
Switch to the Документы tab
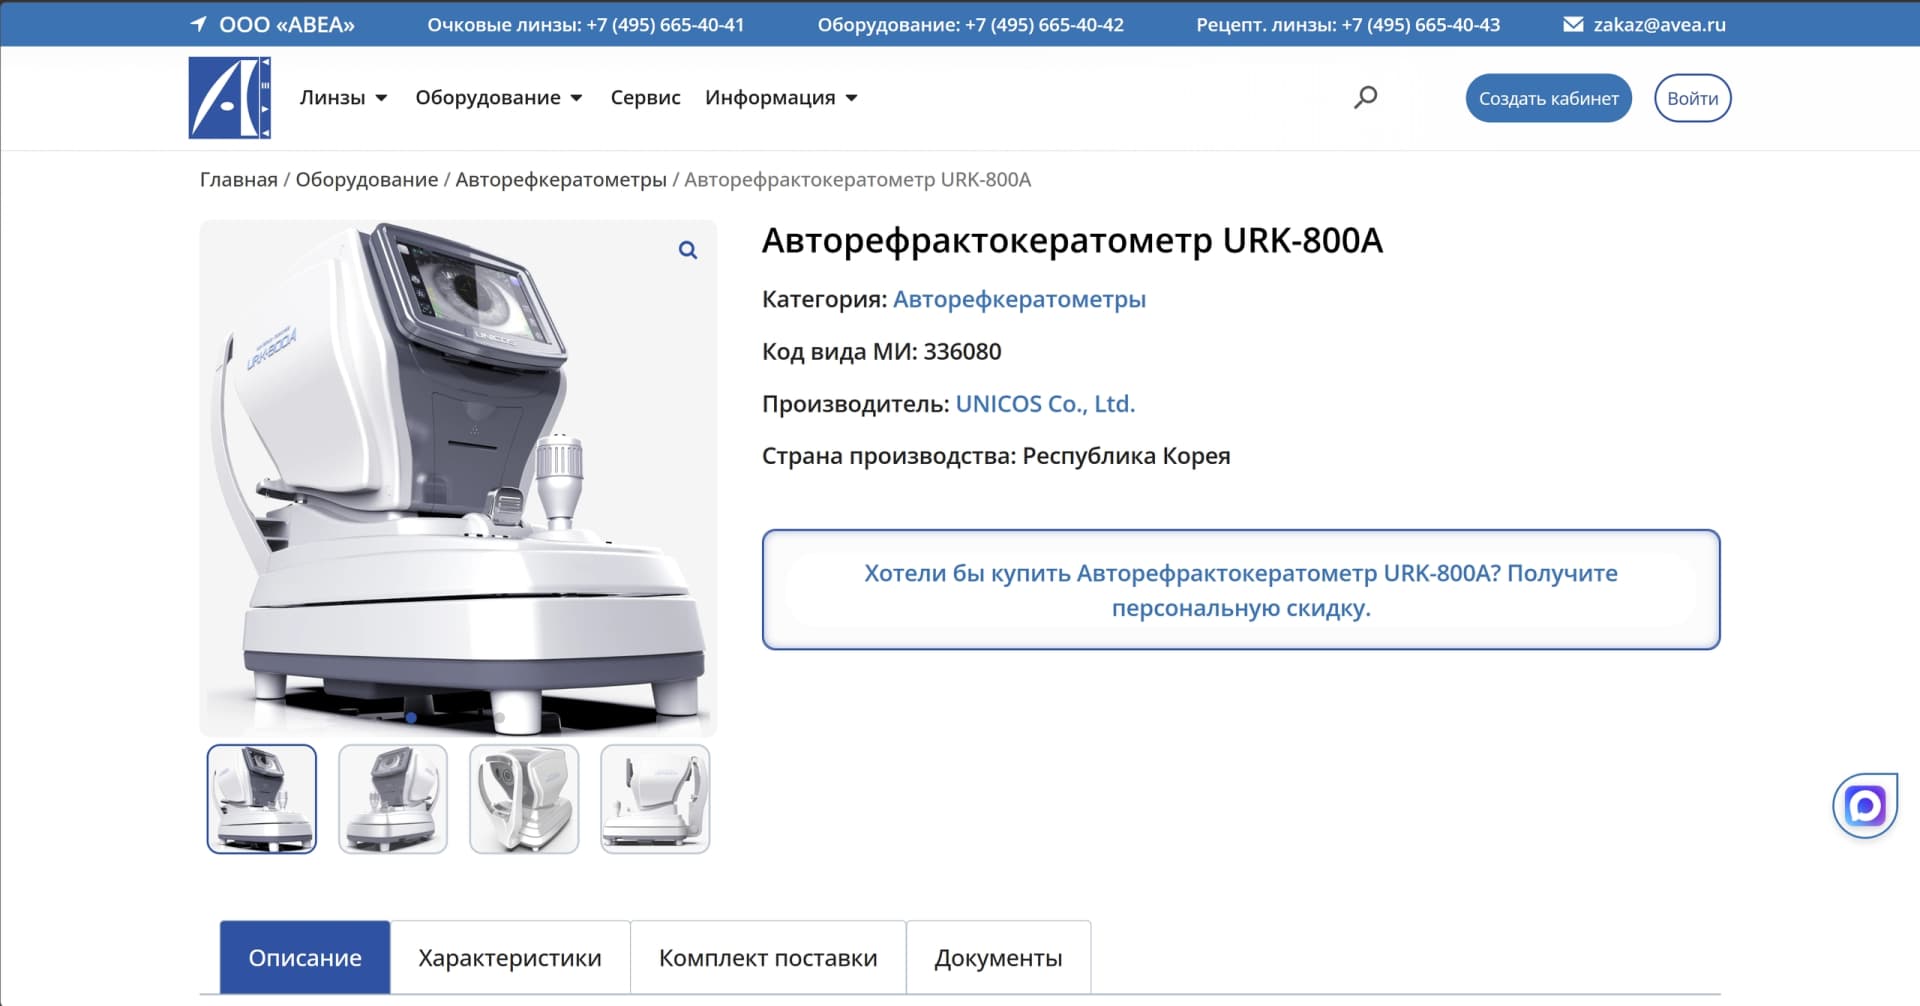pyautogui.click(x=998, y=957)
